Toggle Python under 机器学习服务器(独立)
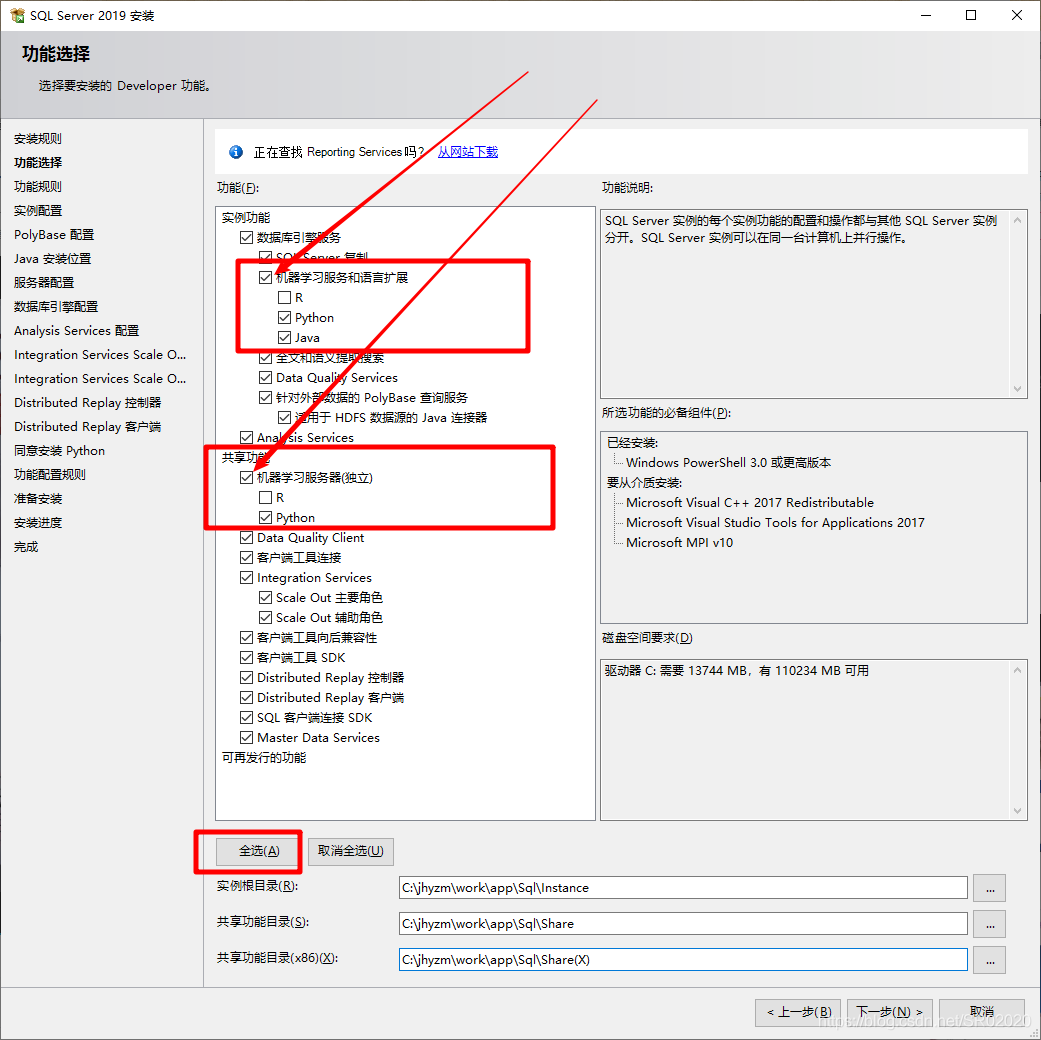Viewport: 1041px width, 1040px height. (x=266, y=517)
